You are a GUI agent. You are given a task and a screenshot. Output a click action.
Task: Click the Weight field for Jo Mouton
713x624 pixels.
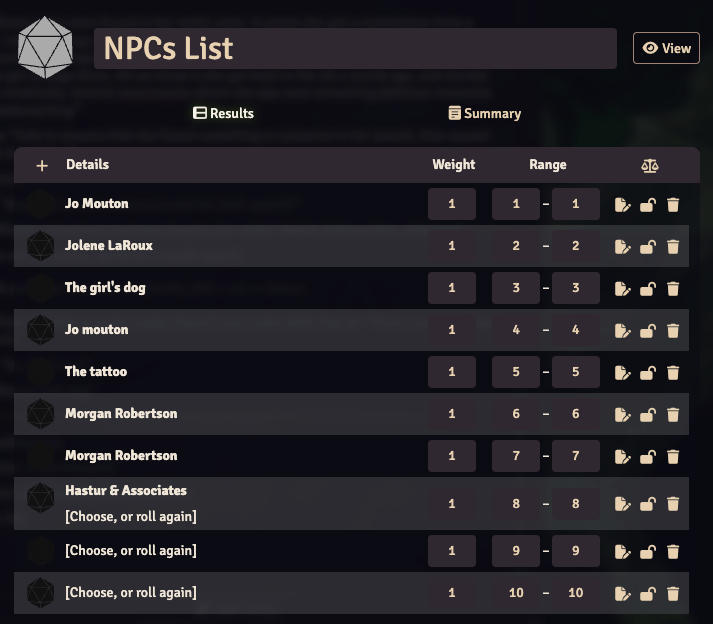tap(452, 204)
